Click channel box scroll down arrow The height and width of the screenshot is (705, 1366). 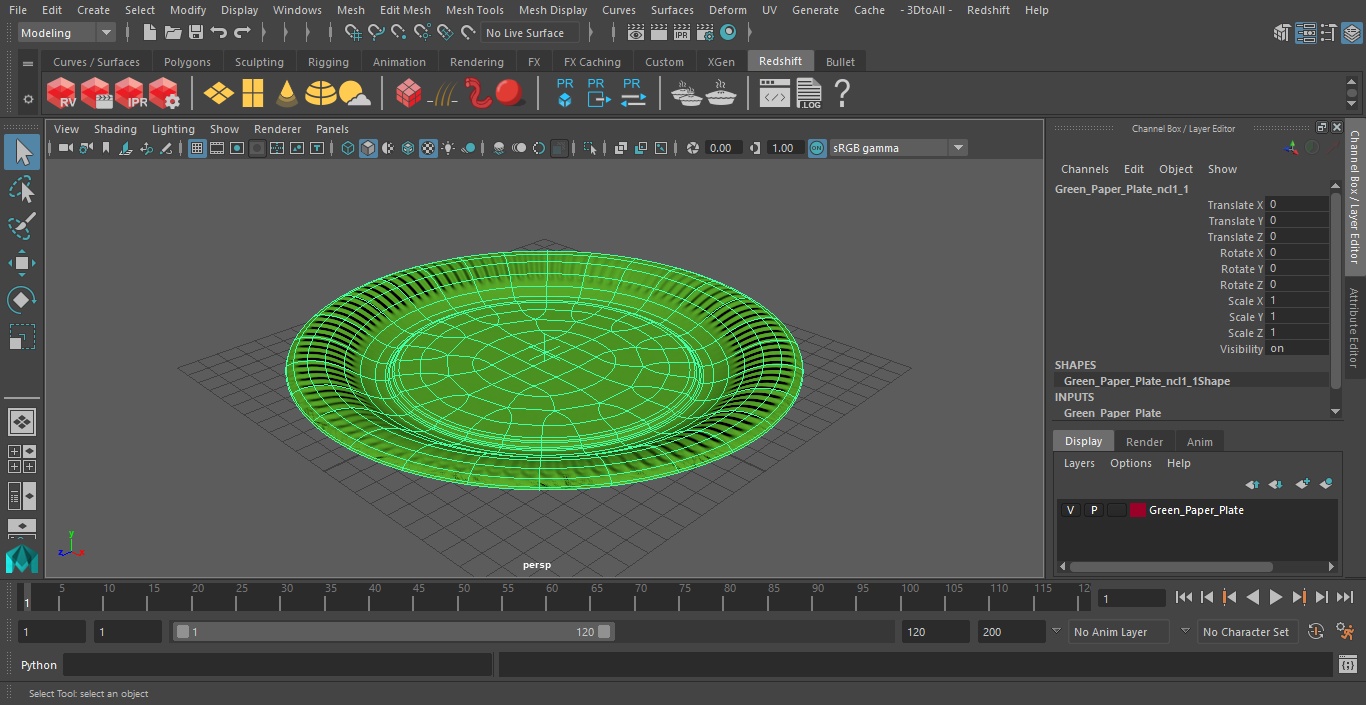(1335, 411)
